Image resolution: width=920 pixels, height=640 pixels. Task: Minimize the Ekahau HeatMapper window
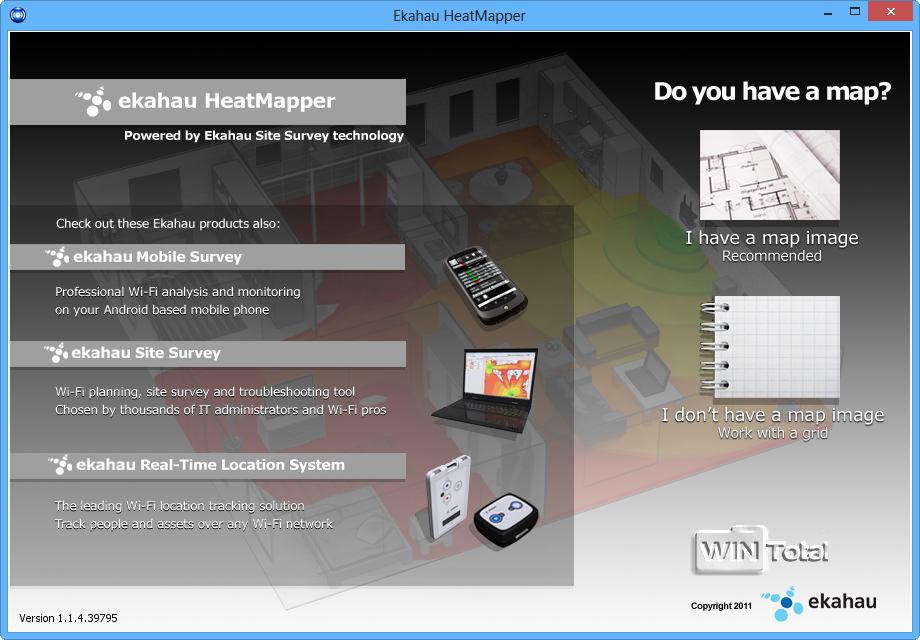pyautogui.click(x=828, y=12)
